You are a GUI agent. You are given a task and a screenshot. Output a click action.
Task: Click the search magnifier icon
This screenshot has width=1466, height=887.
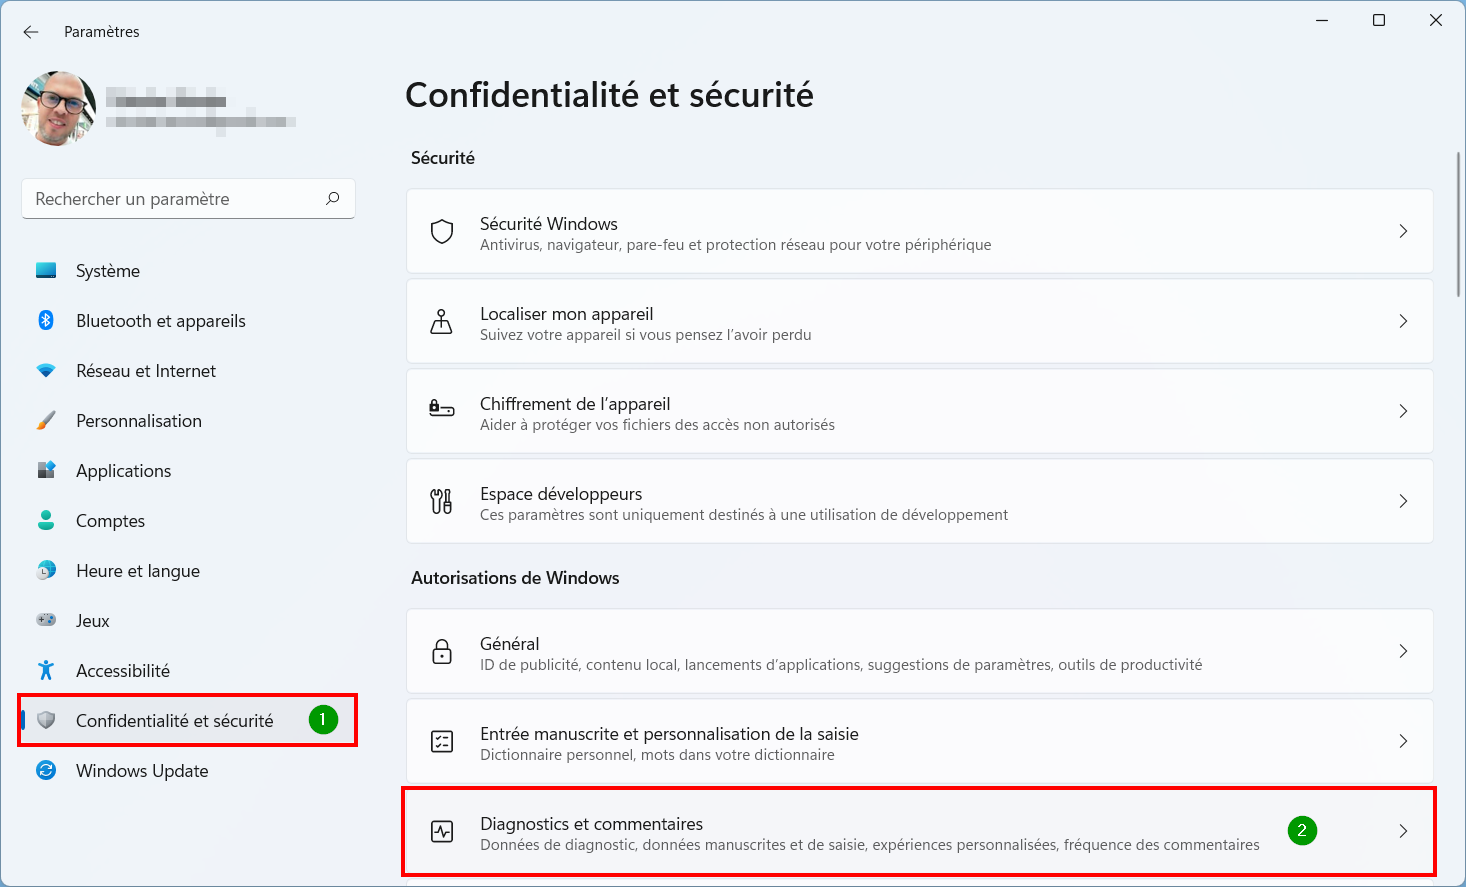click(x=333, y=198)
